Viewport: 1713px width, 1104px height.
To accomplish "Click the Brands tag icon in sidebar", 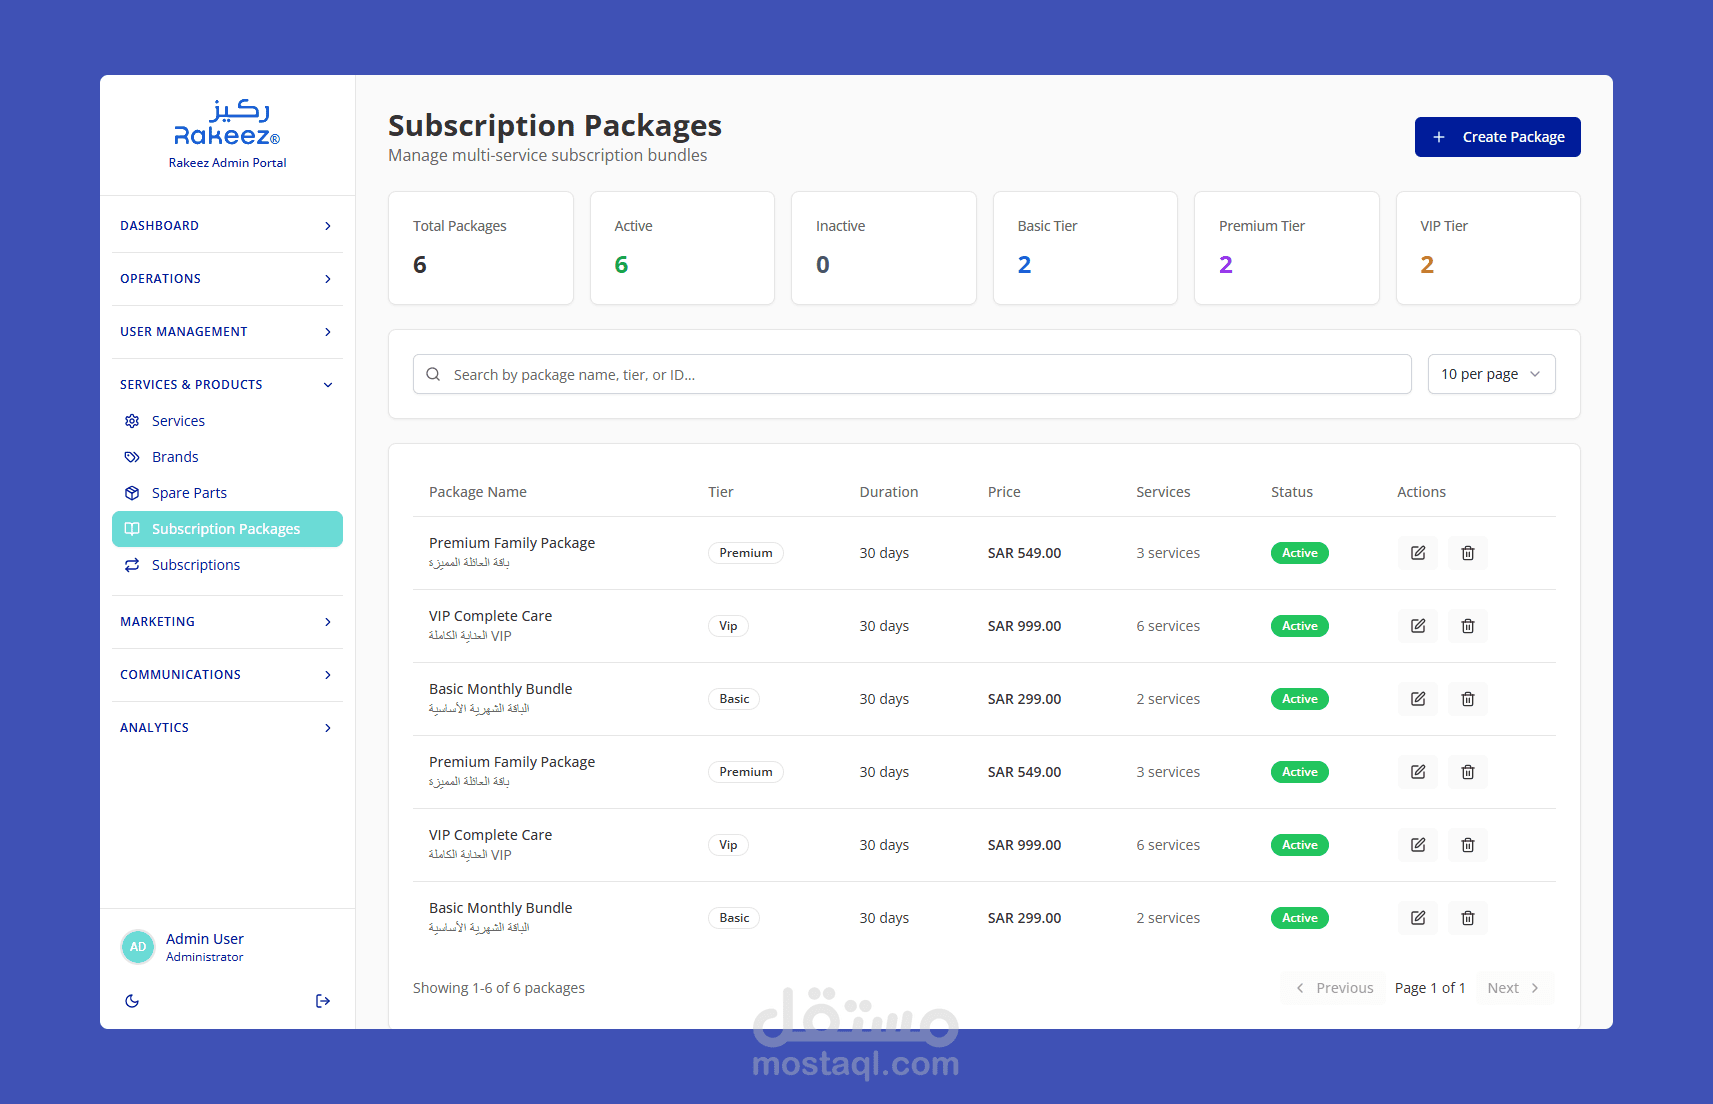I will [132, 457].
